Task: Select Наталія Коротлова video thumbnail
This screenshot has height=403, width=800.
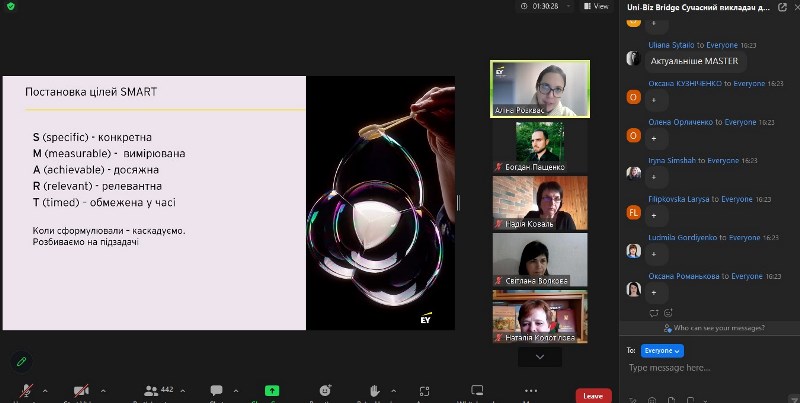Action: [540, 316]
